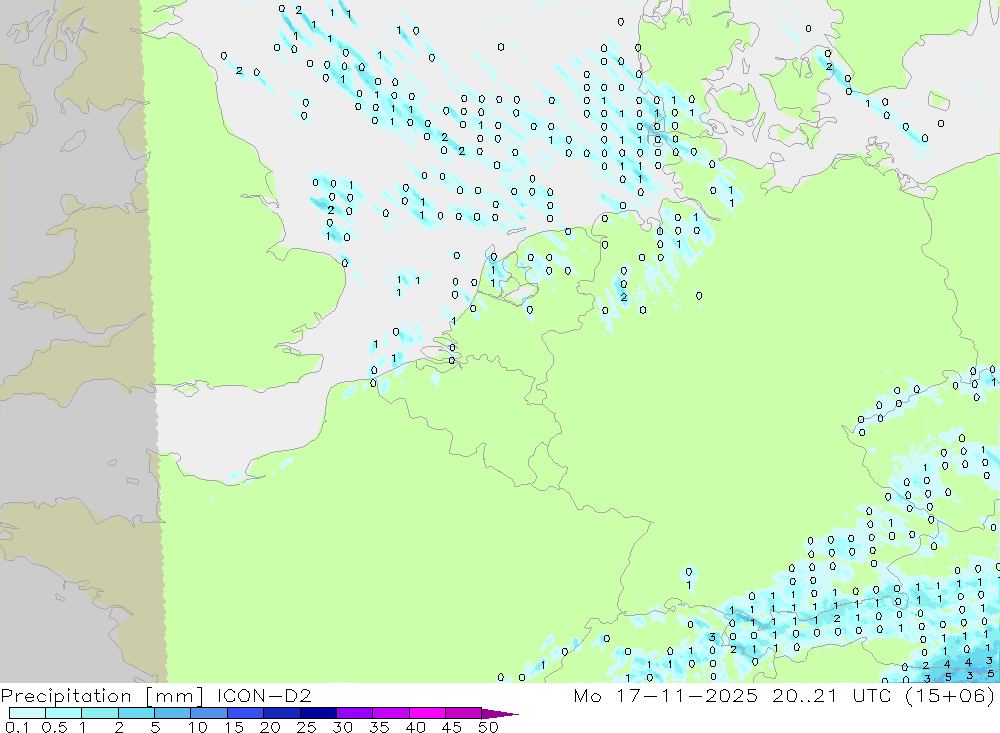The width and height of the screenshot is (1000, 733).
Task: Choose the 40–45 mm magenta legend swatch
Action: point(427,713)
